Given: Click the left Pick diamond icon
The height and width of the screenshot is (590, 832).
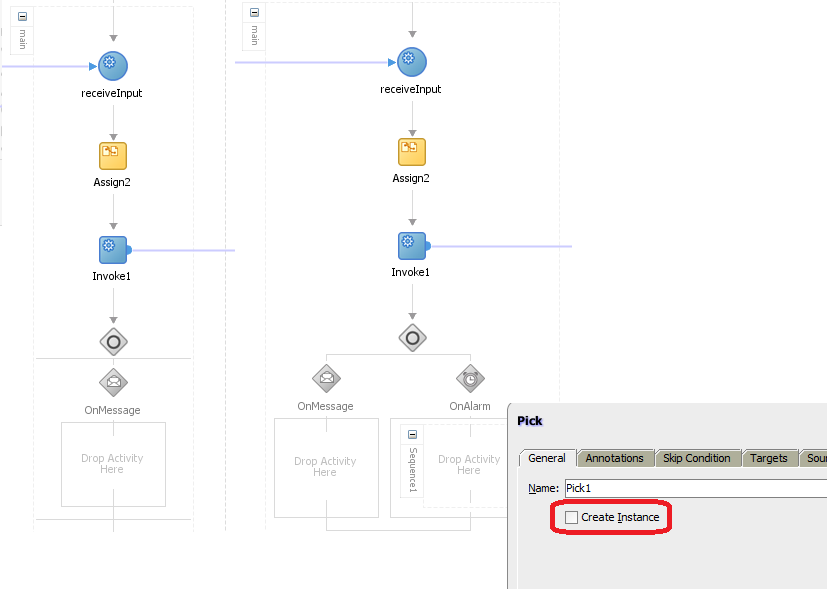Looking at the screenshot, I should [114, 342].
